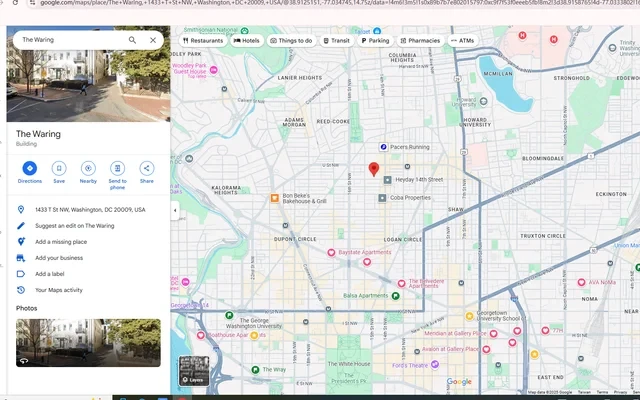The height and width of the screenshot is (400, 640).
Task: Select Heyday 14th Street marker
Action: [388, 180]
